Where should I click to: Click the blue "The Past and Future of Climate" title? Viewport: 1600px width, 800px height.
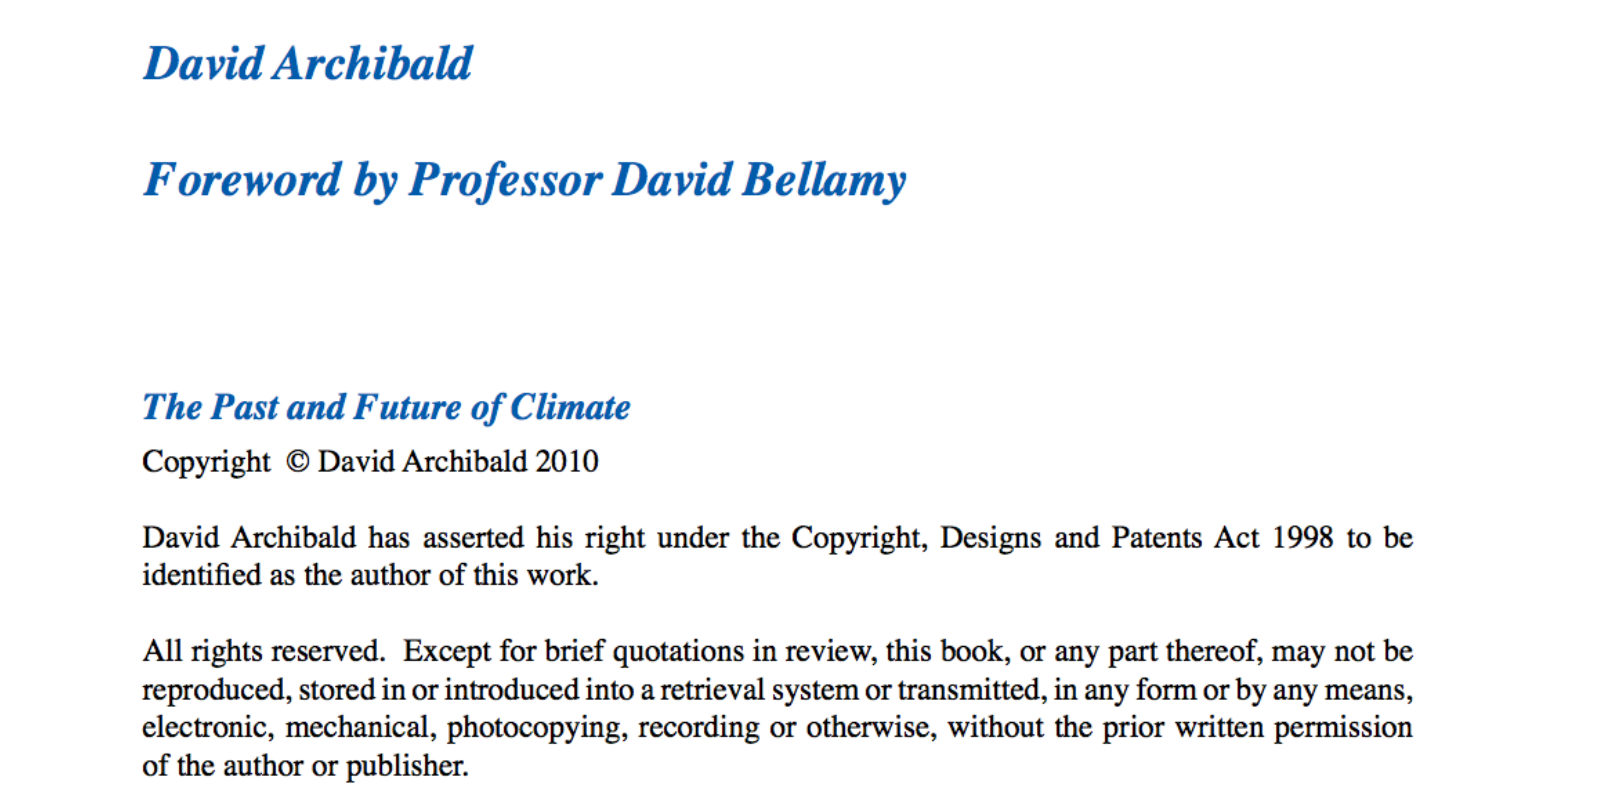[x=386, y=407]
